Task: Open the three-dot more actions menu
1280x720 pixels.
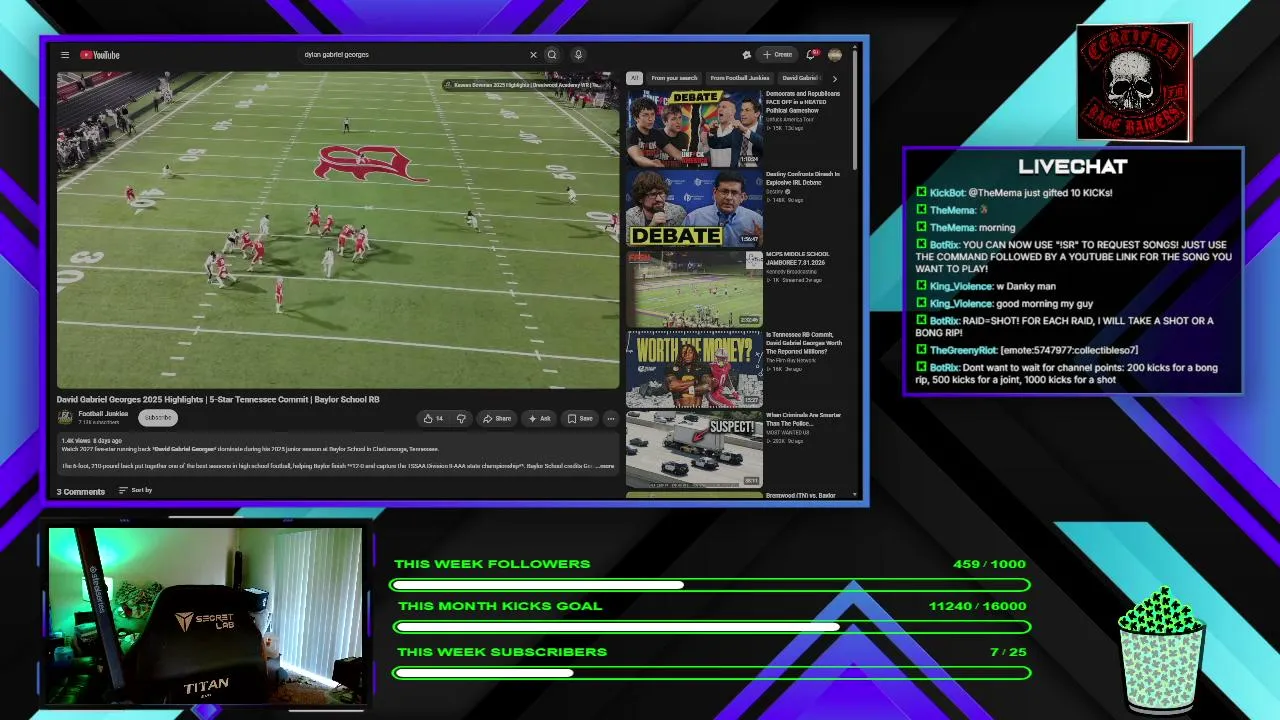Action: coord(611,419)
